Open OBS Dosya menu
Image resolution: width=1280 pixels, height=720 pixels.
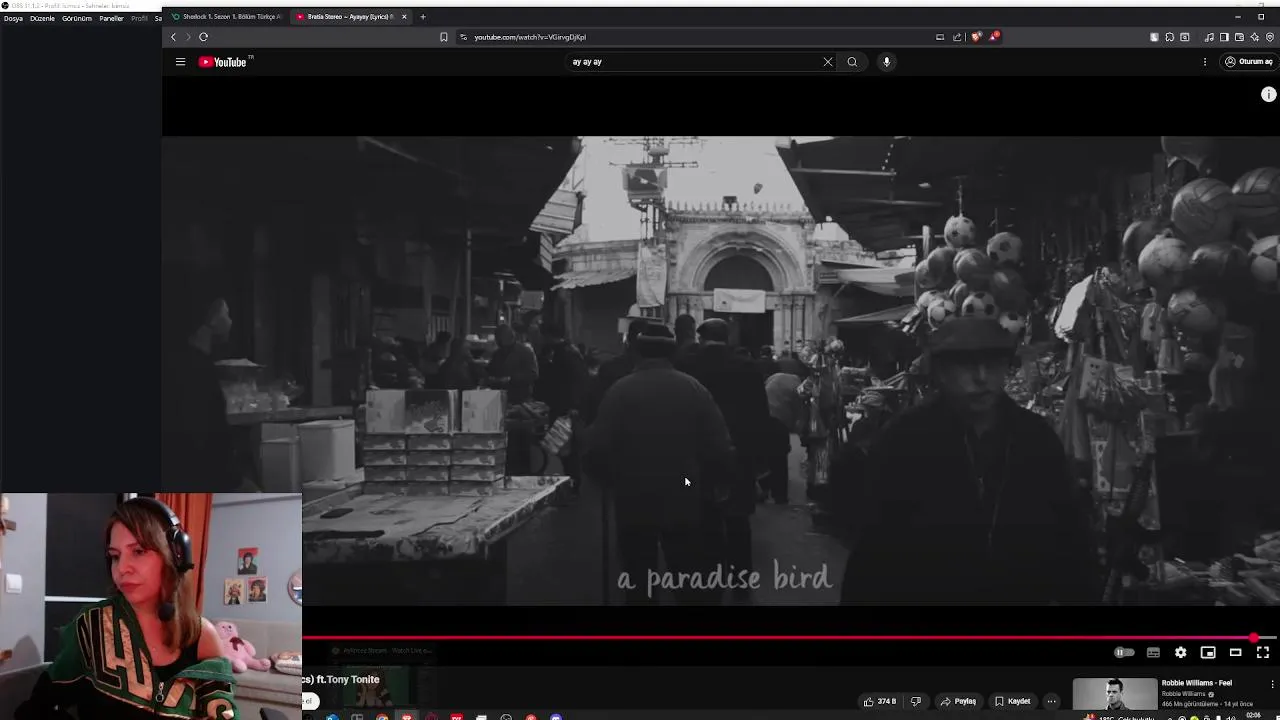pos(13,18)
